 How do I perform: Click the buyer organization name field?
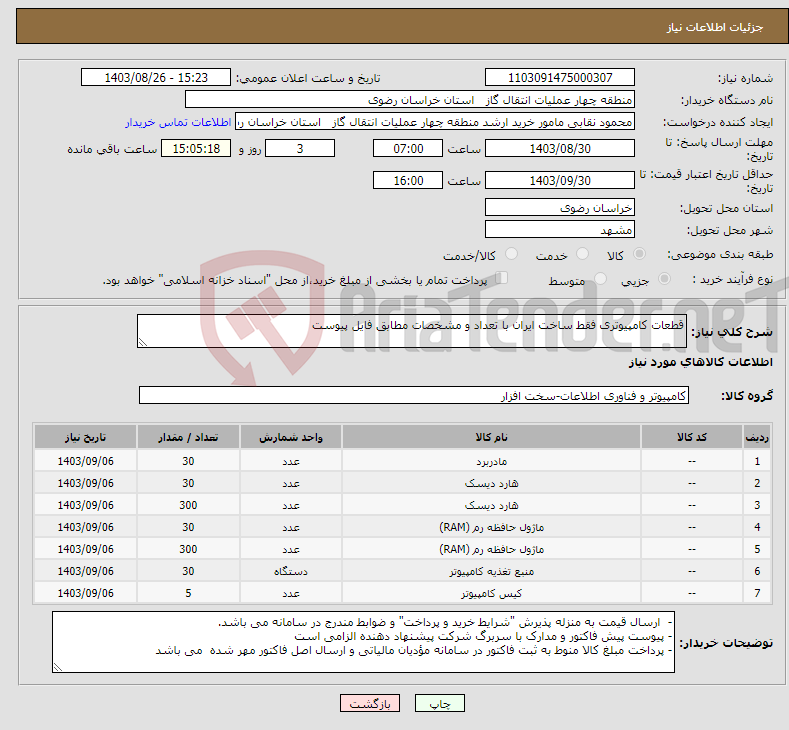(x=410, y=100)
